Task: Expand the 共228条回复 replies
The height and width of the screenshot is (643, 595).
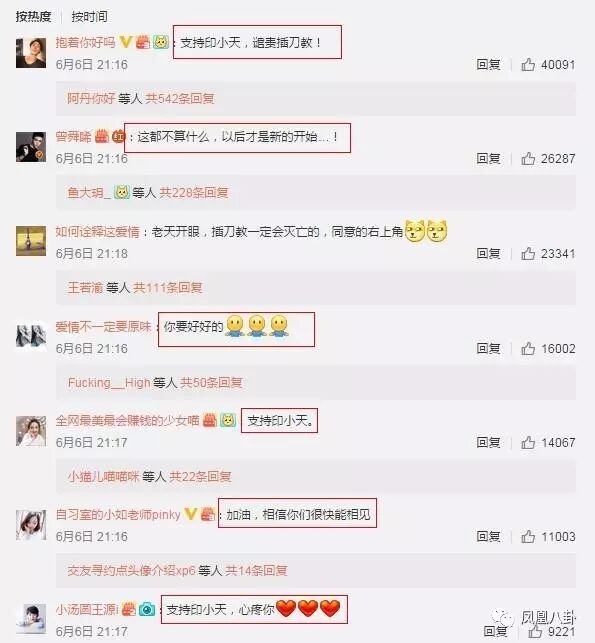Action: pyautogui.click(x=194, y=192)
